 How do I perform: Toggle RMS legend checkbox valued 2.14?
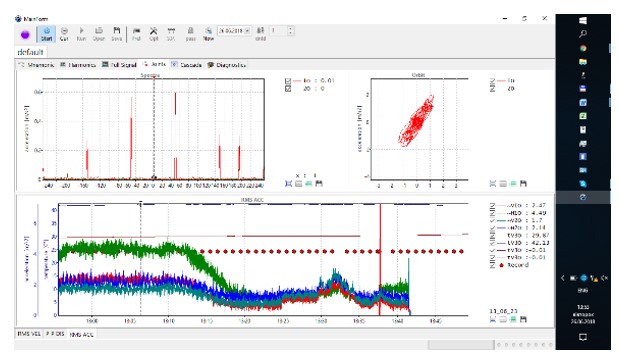(x=492, y=228)
